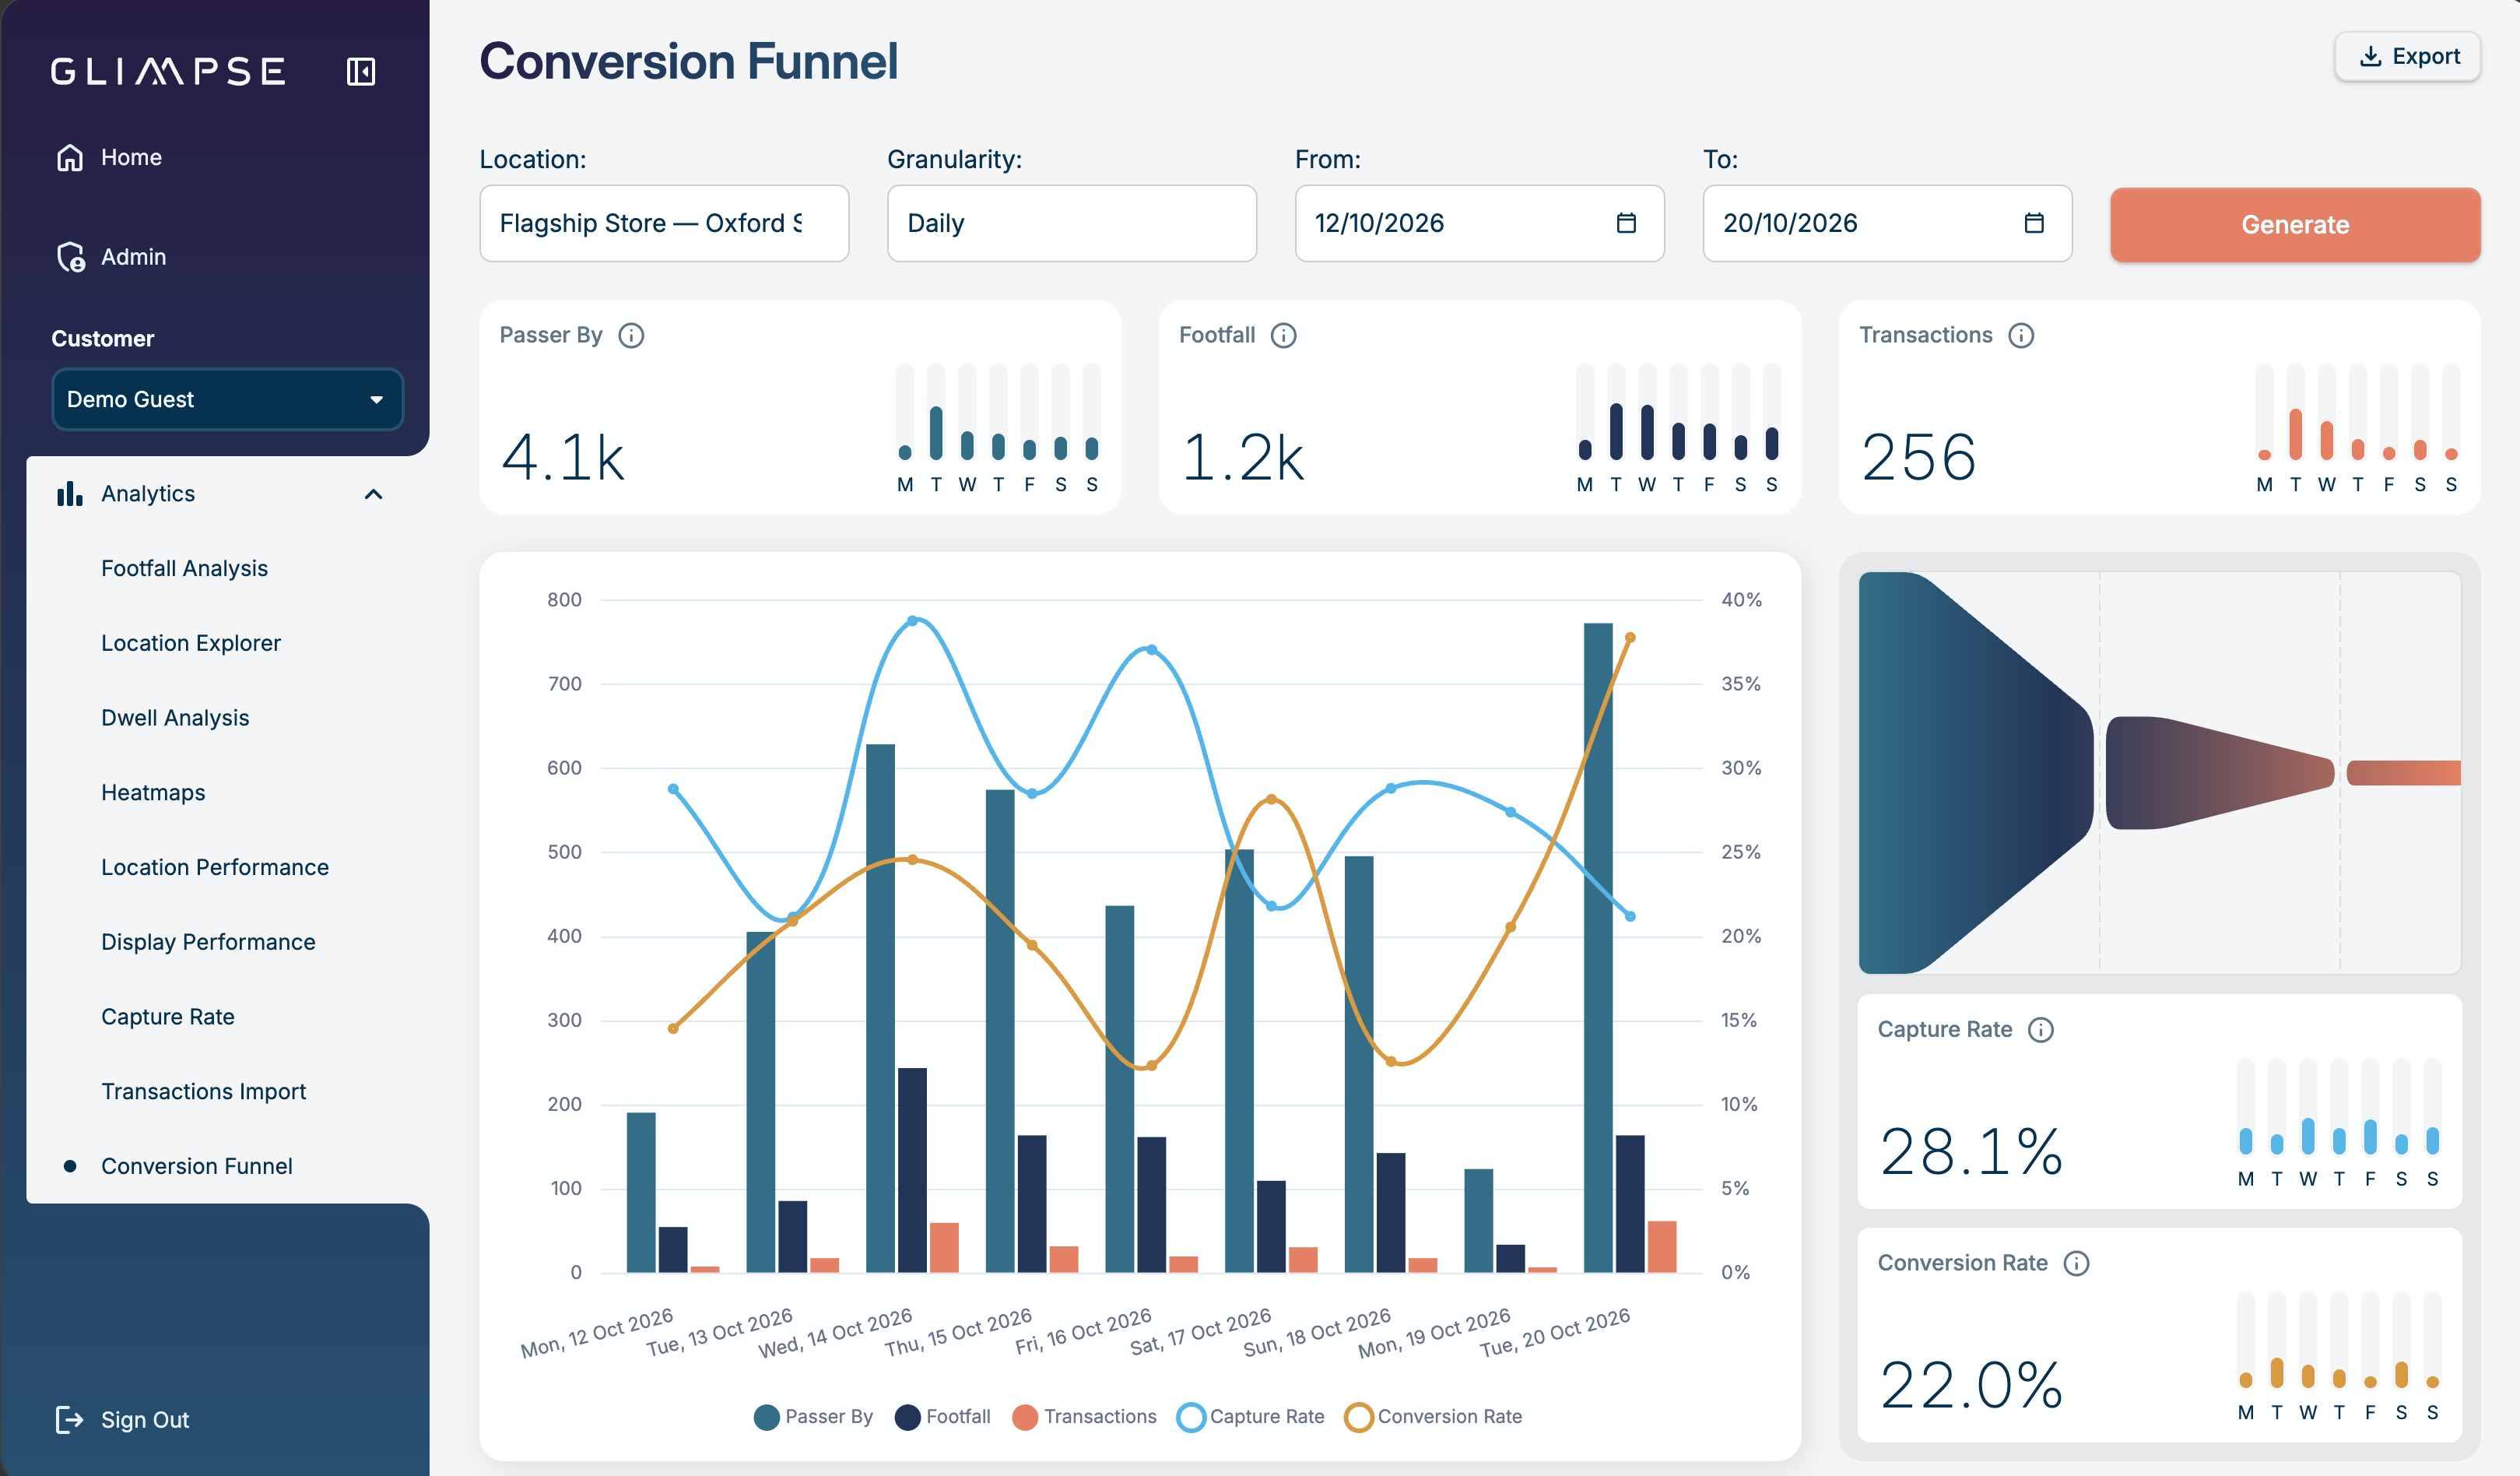Click the From date field 12/10/2026
The image size is (2520, 1476).
1479,223
